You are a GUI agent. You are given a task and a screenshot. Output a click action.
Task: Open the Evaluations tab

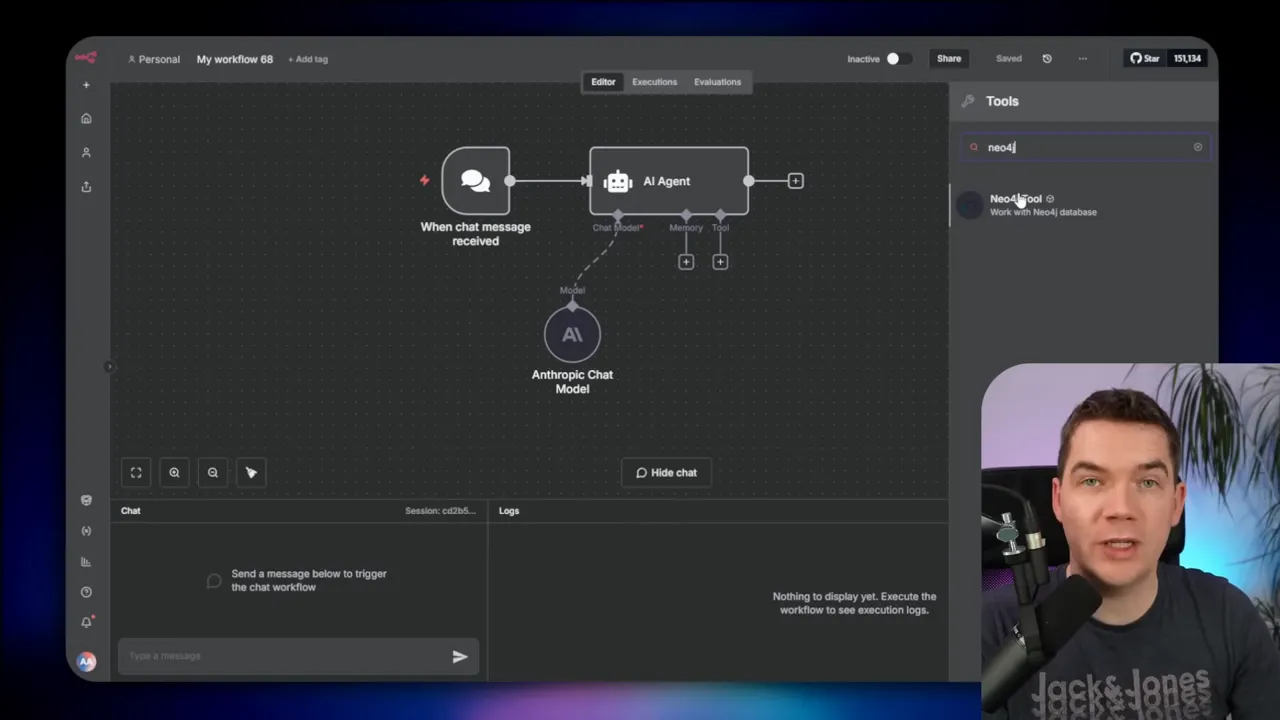pos(717,81)
